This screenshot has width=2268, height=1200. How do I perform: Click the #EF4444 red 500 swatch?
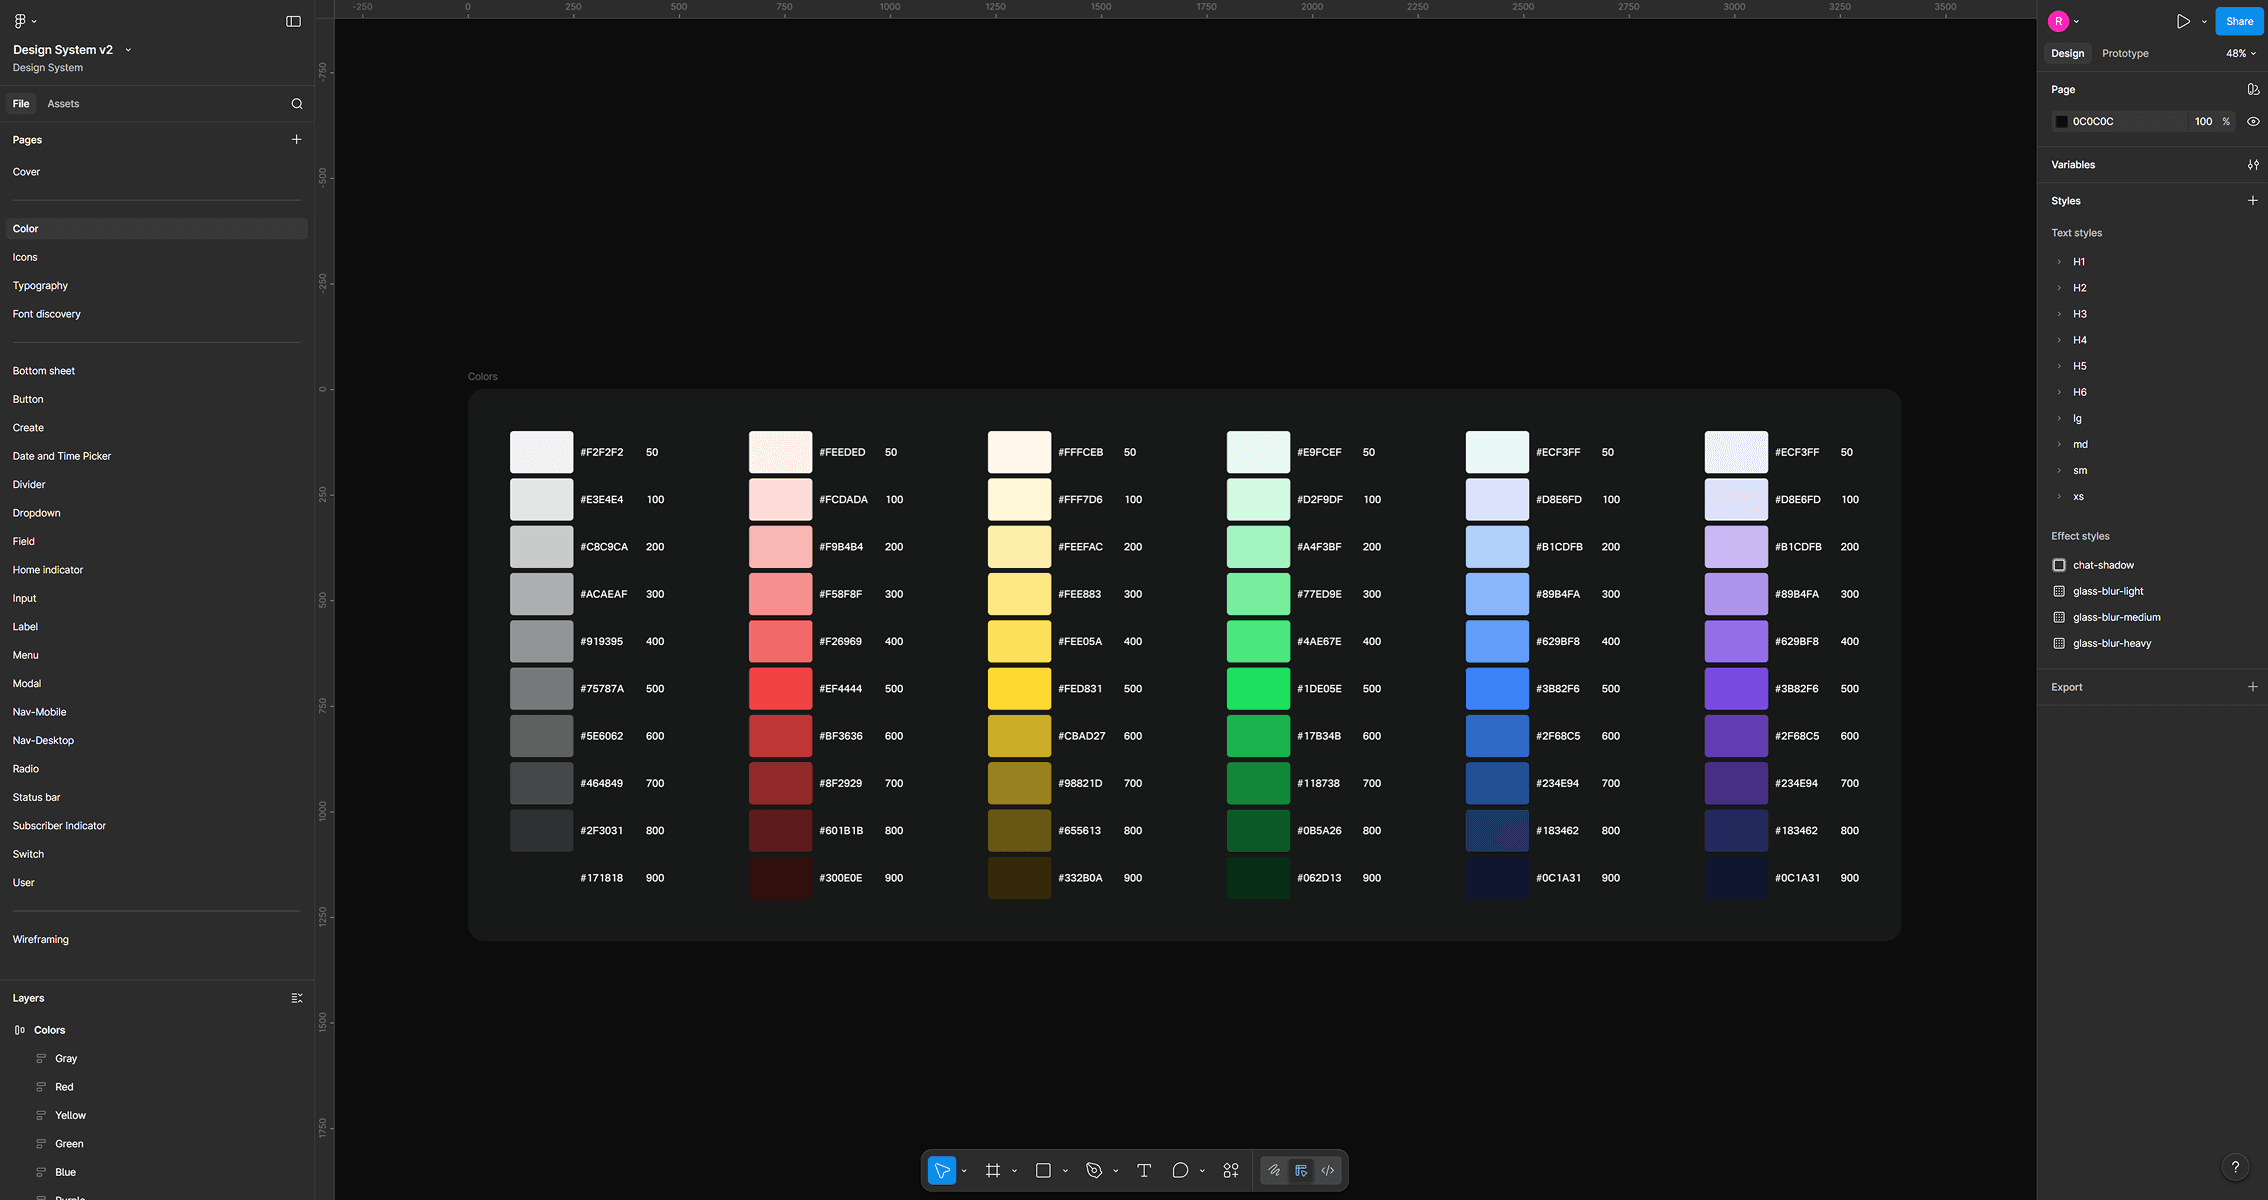click(780, 689)
